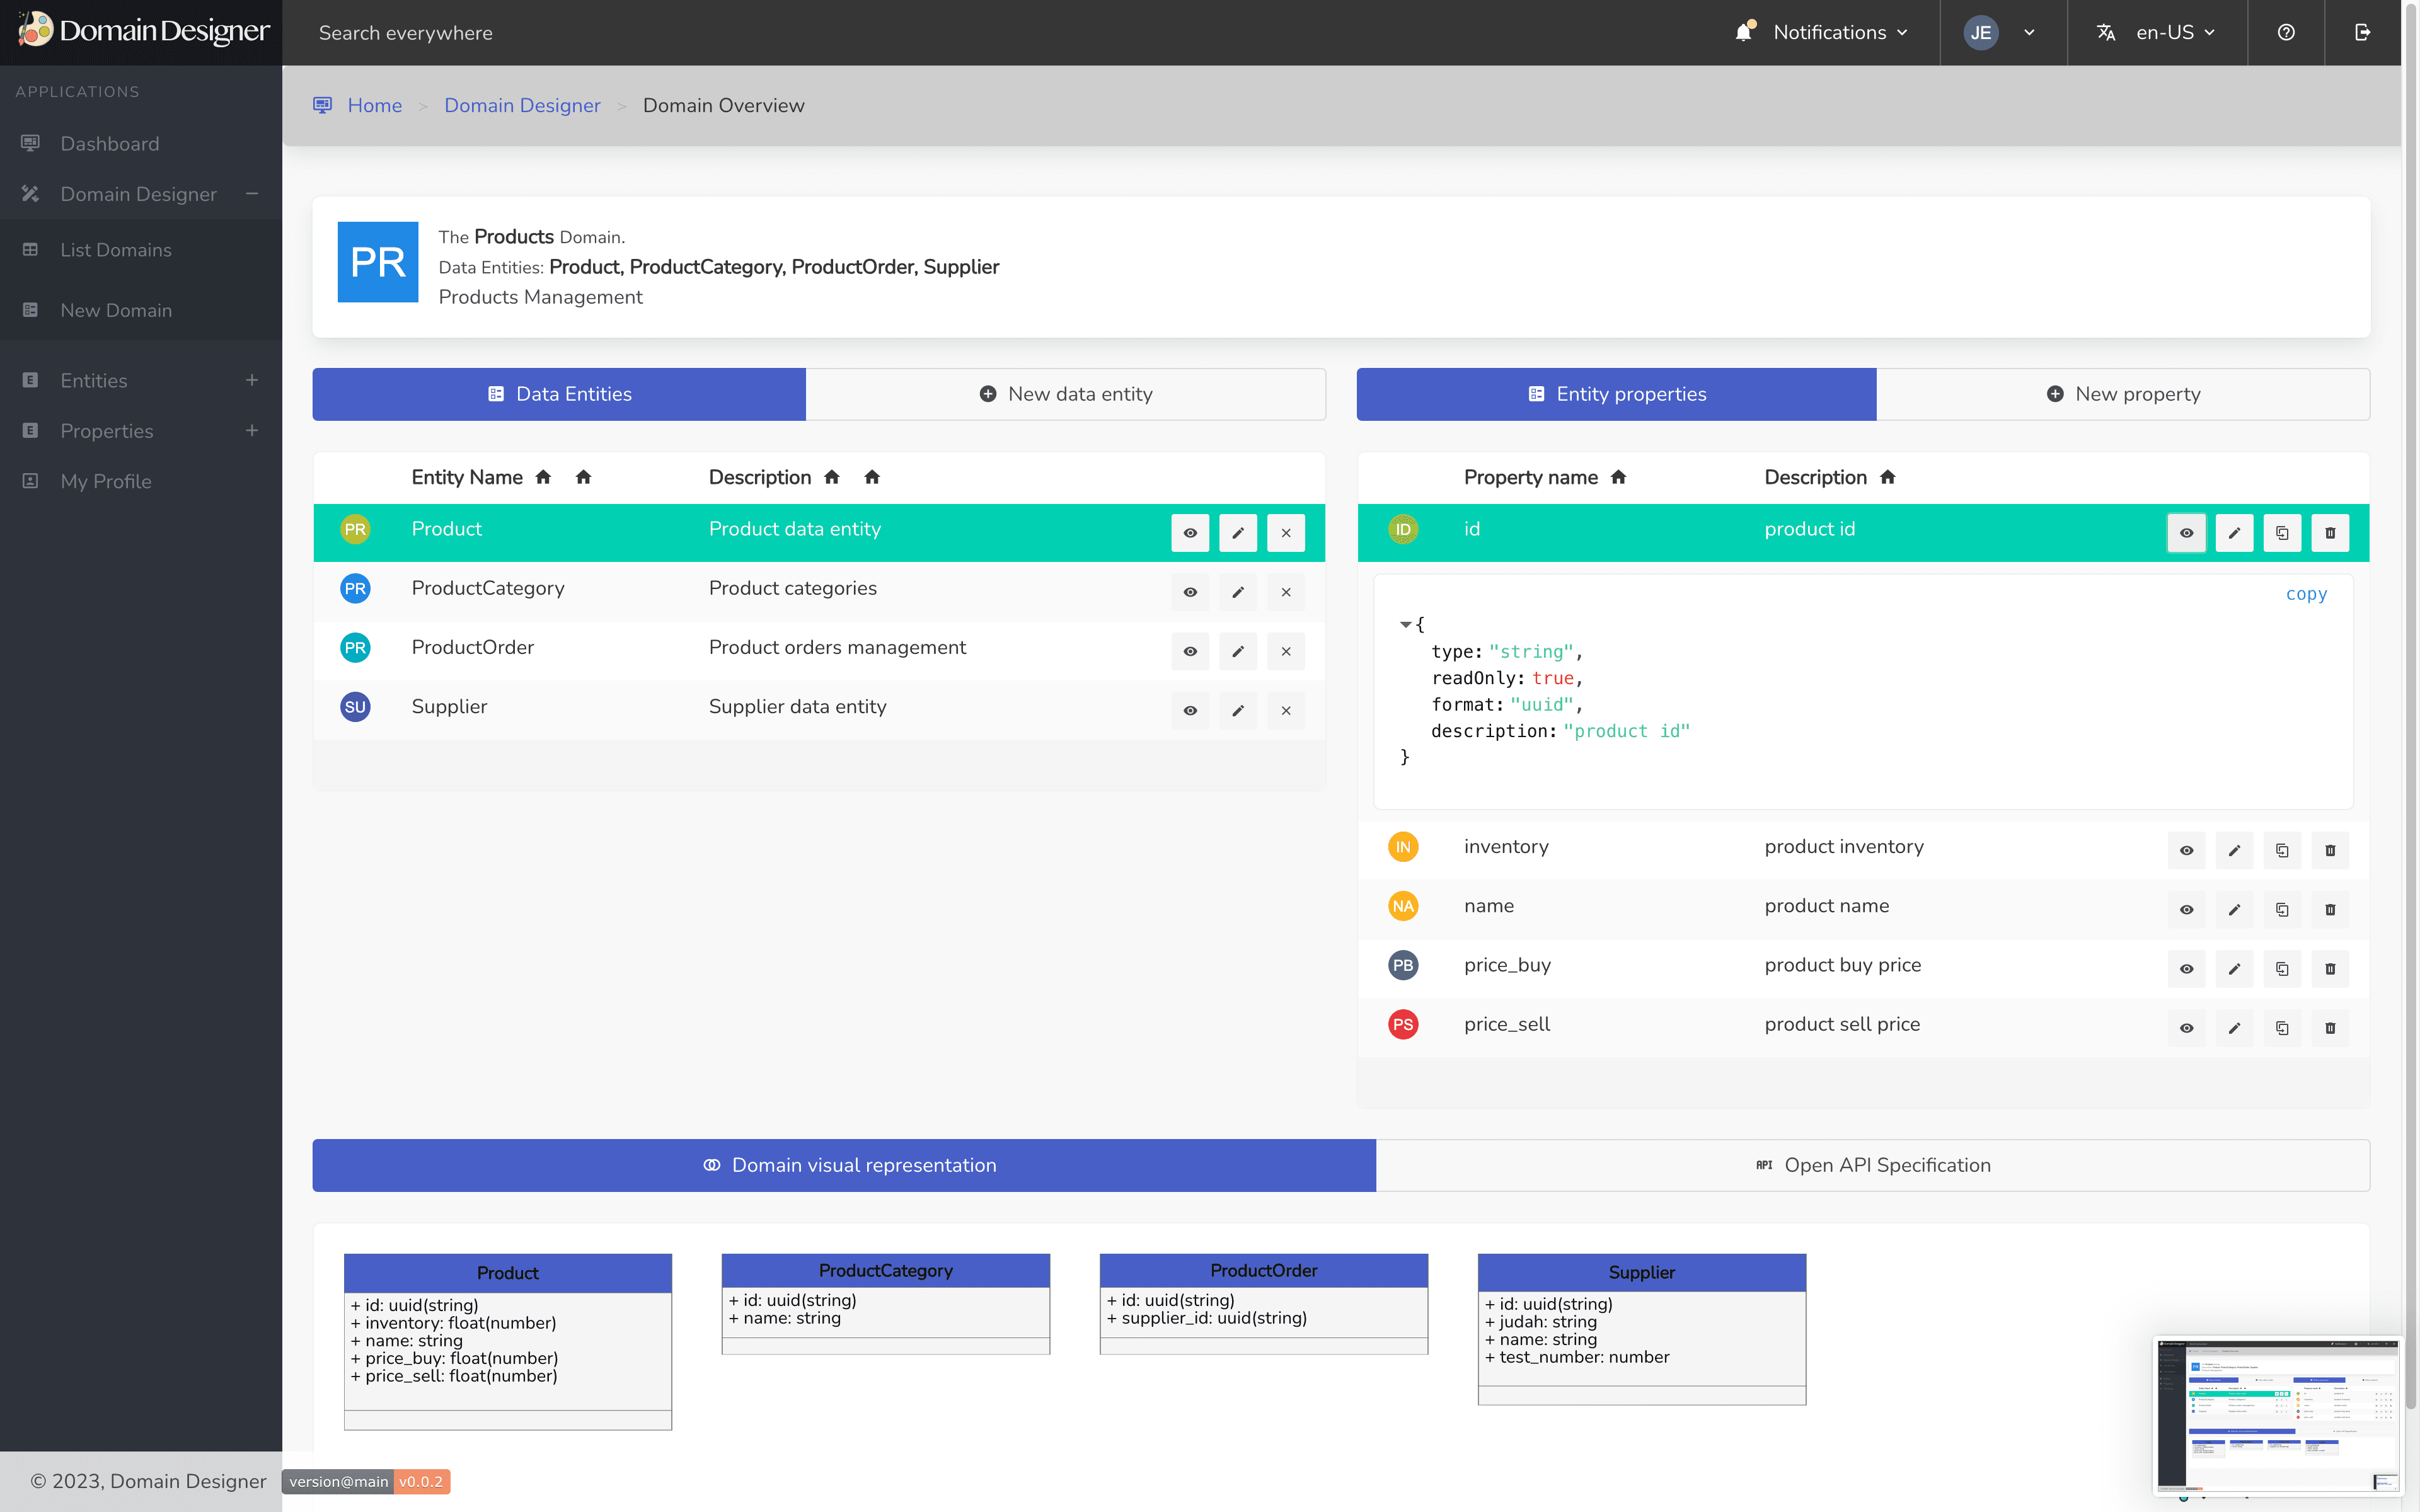Viewport: 2420px width, 1512px height.
Task: Click the edit icon for ProductCategory entity
Action: 1237,590
